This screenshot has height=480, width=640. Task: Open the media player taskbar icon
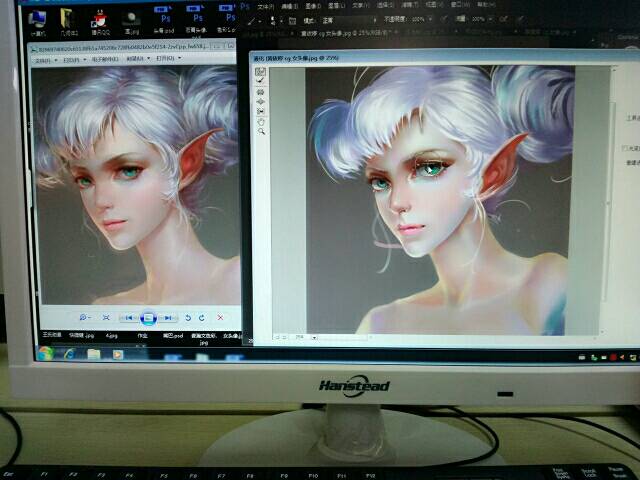pos(118,355)
